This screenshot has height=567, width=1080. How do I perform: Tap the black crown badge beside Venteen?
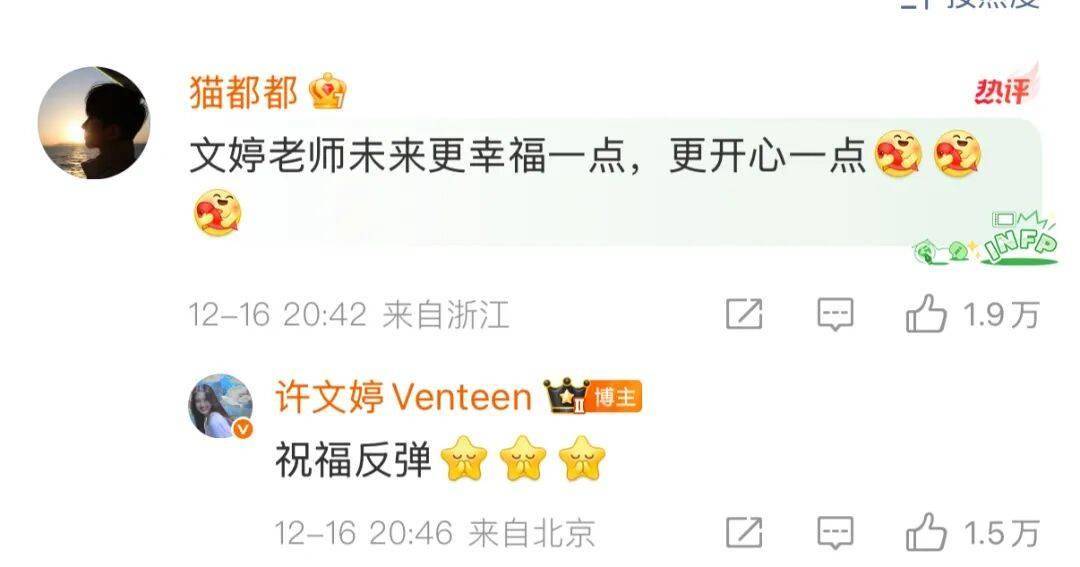(565, 396)
